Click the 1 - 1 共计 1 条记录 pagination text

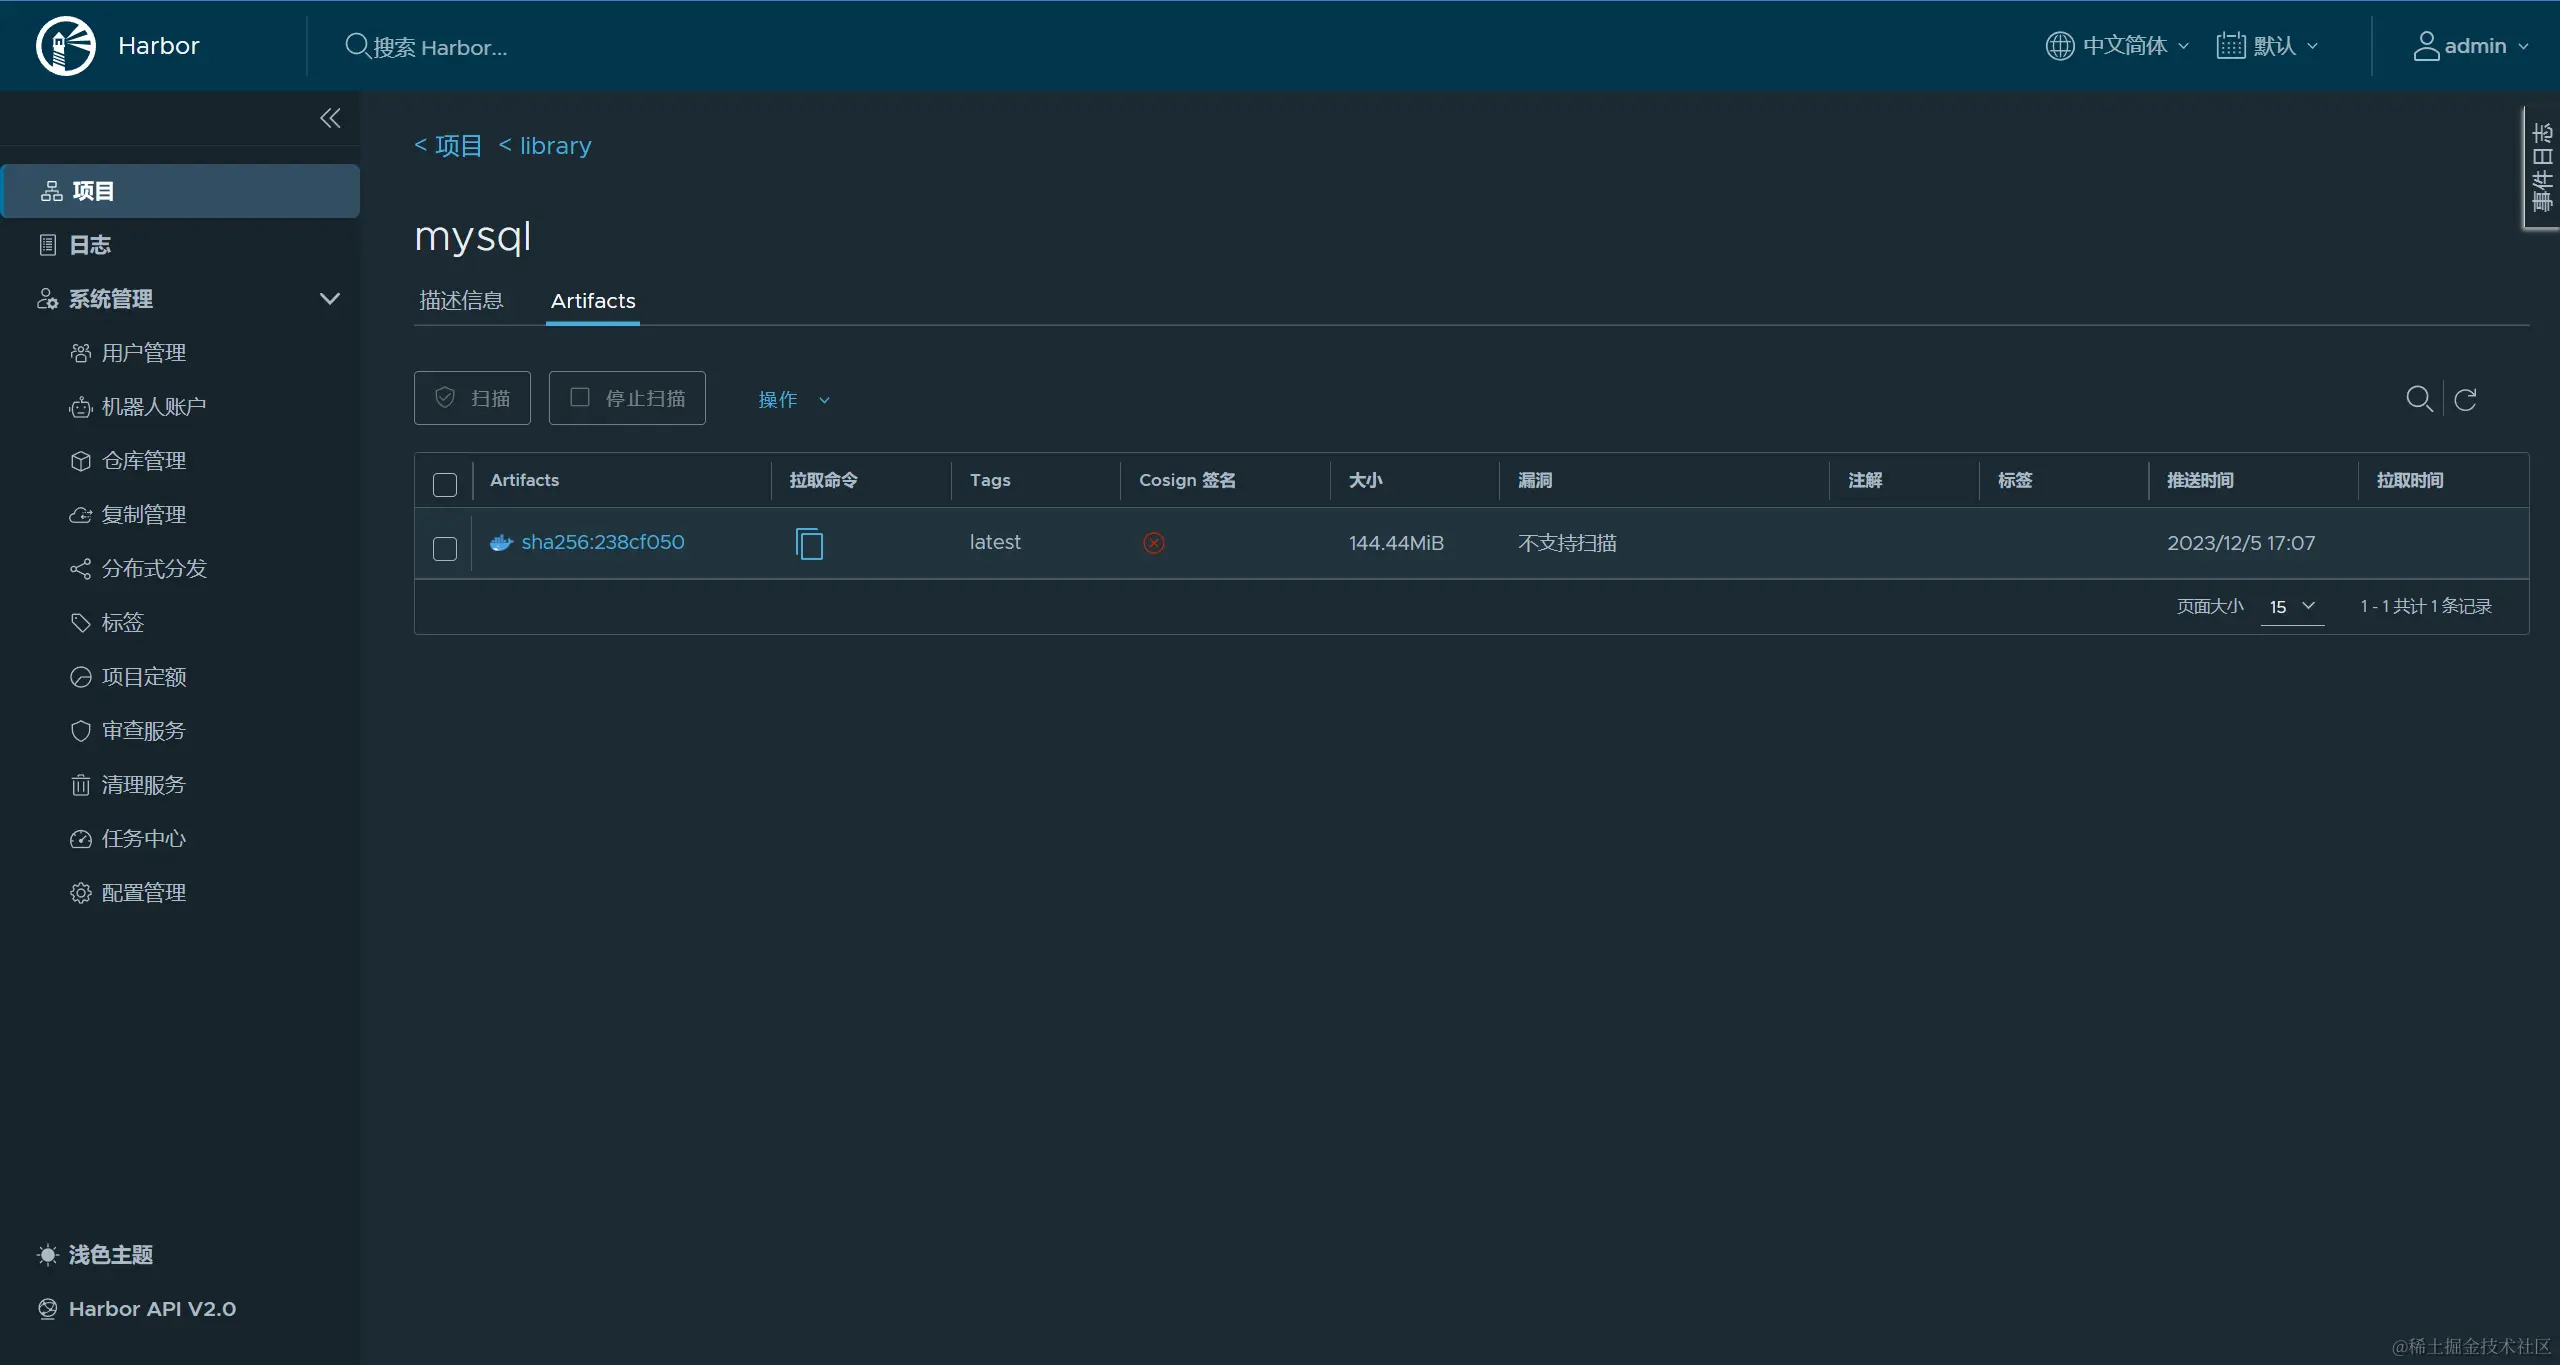click(2426, 607)
